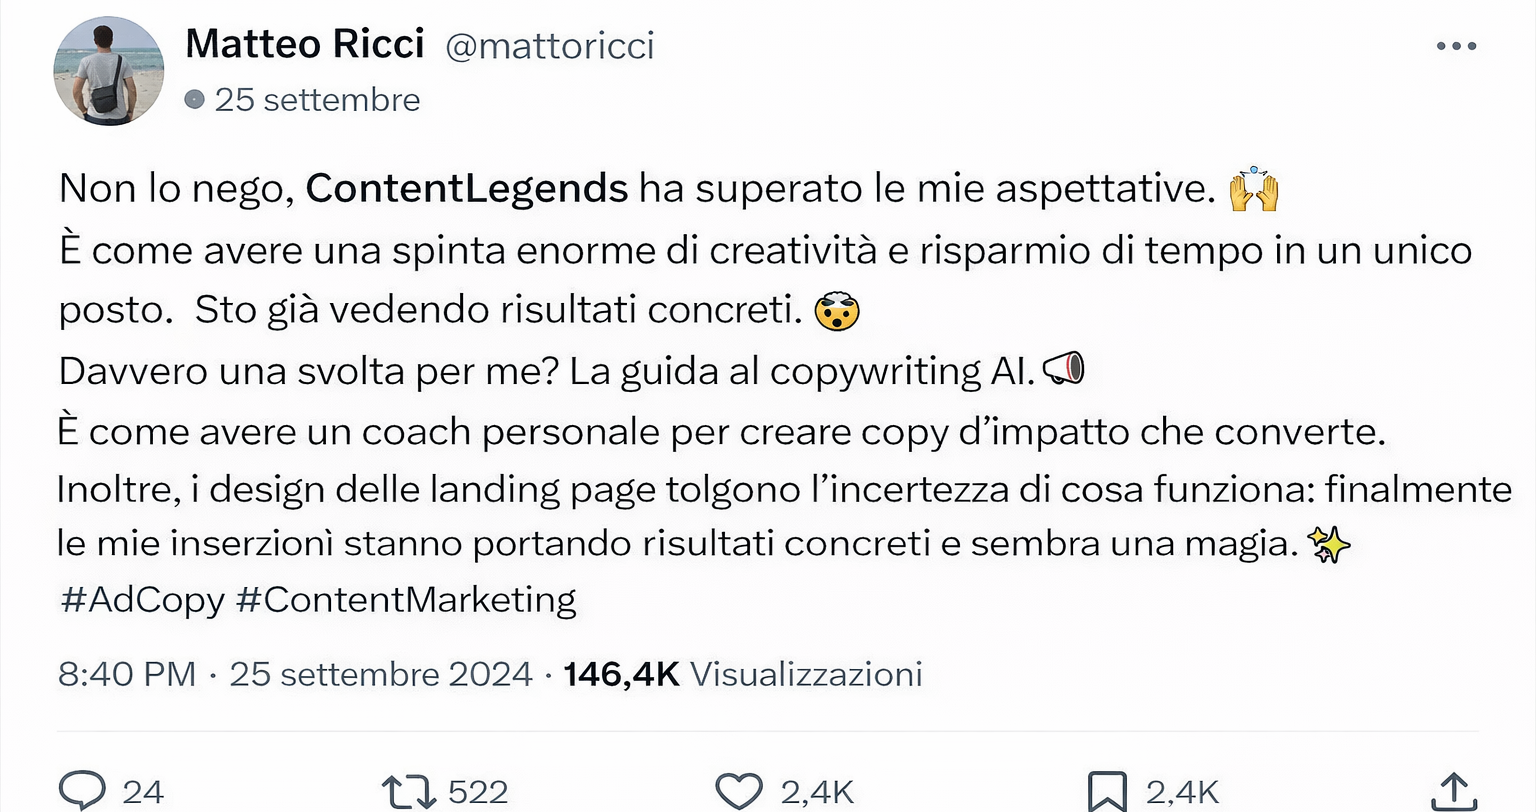Open the @mattoricci handle link
This screenshot has height=812, width=1536.
pyautogui.click(x=549, y=46)
